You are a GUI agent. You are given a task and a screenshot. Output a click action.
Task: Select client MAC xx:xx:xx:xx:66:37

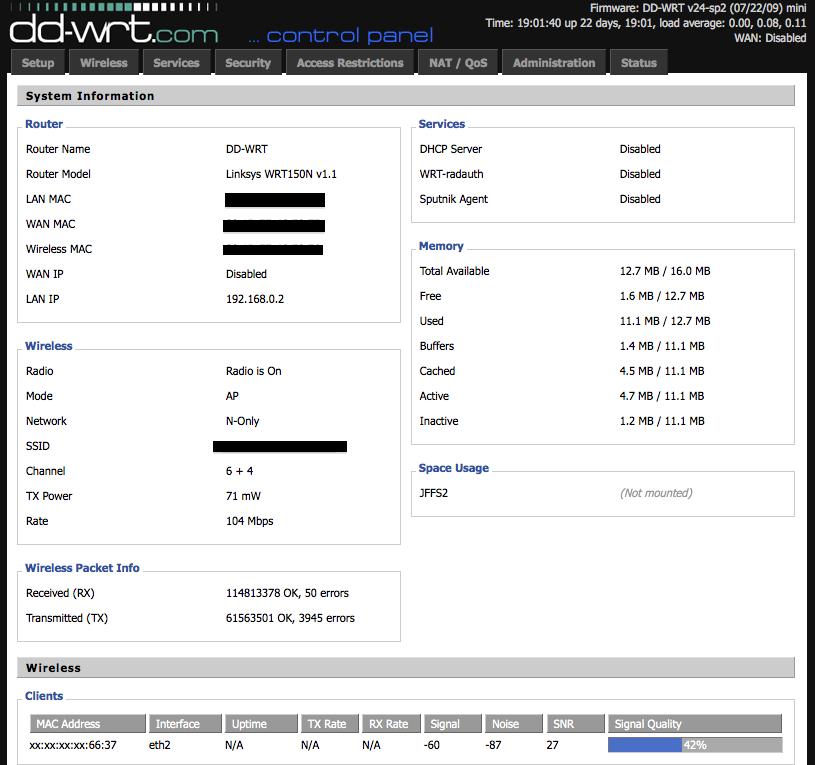(x=73, y=745)
